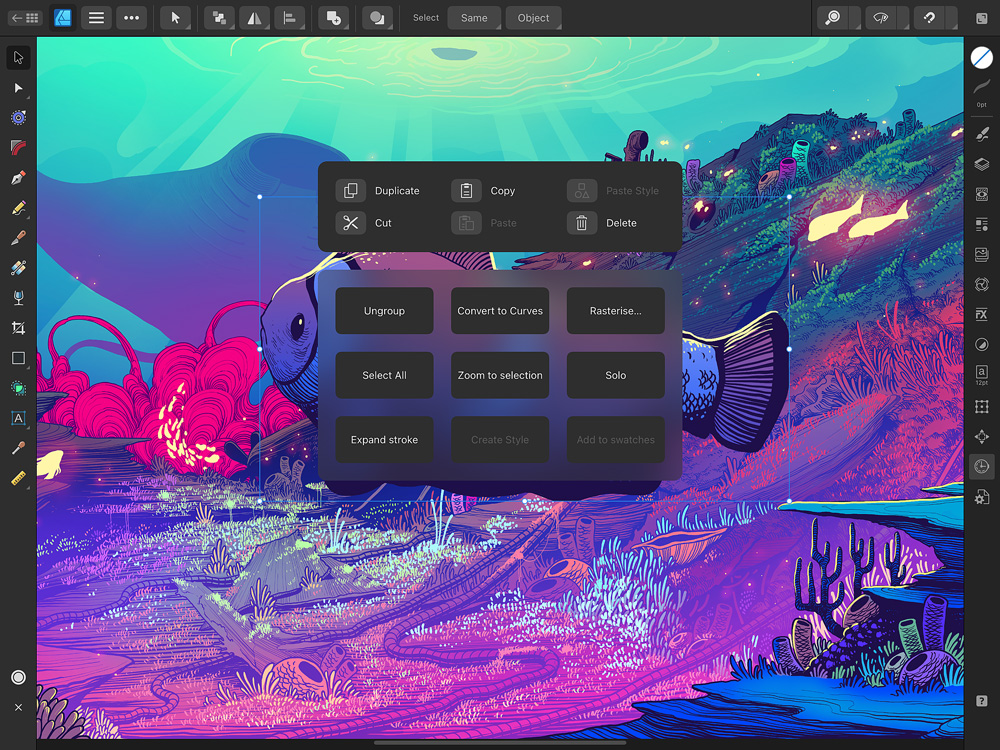Choose Copy from the context menu
Image resolution: width=1000 pixels, height=750 pixels.
pos(483,191)
